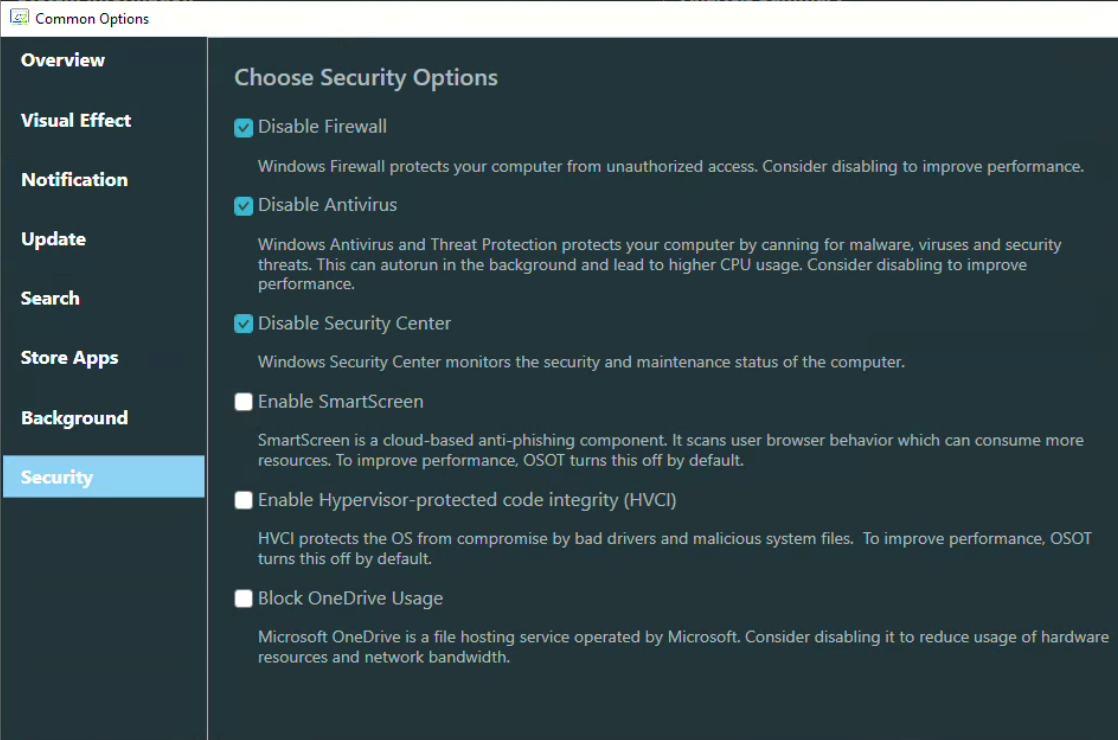Show the Background options tab
Screen dimensions: 1118x740
[75, 418]
